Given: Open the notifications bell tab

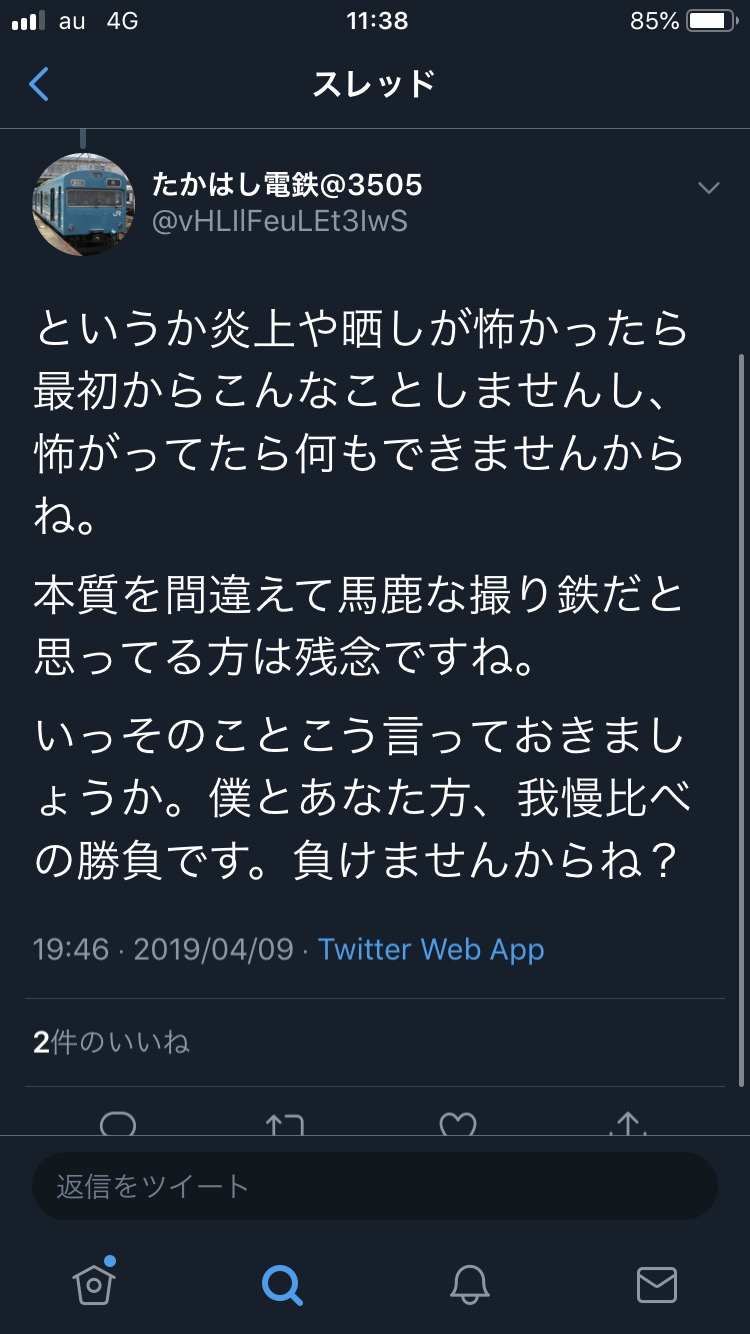Looking at the screenshot, I should click(x=469, y=1283).
